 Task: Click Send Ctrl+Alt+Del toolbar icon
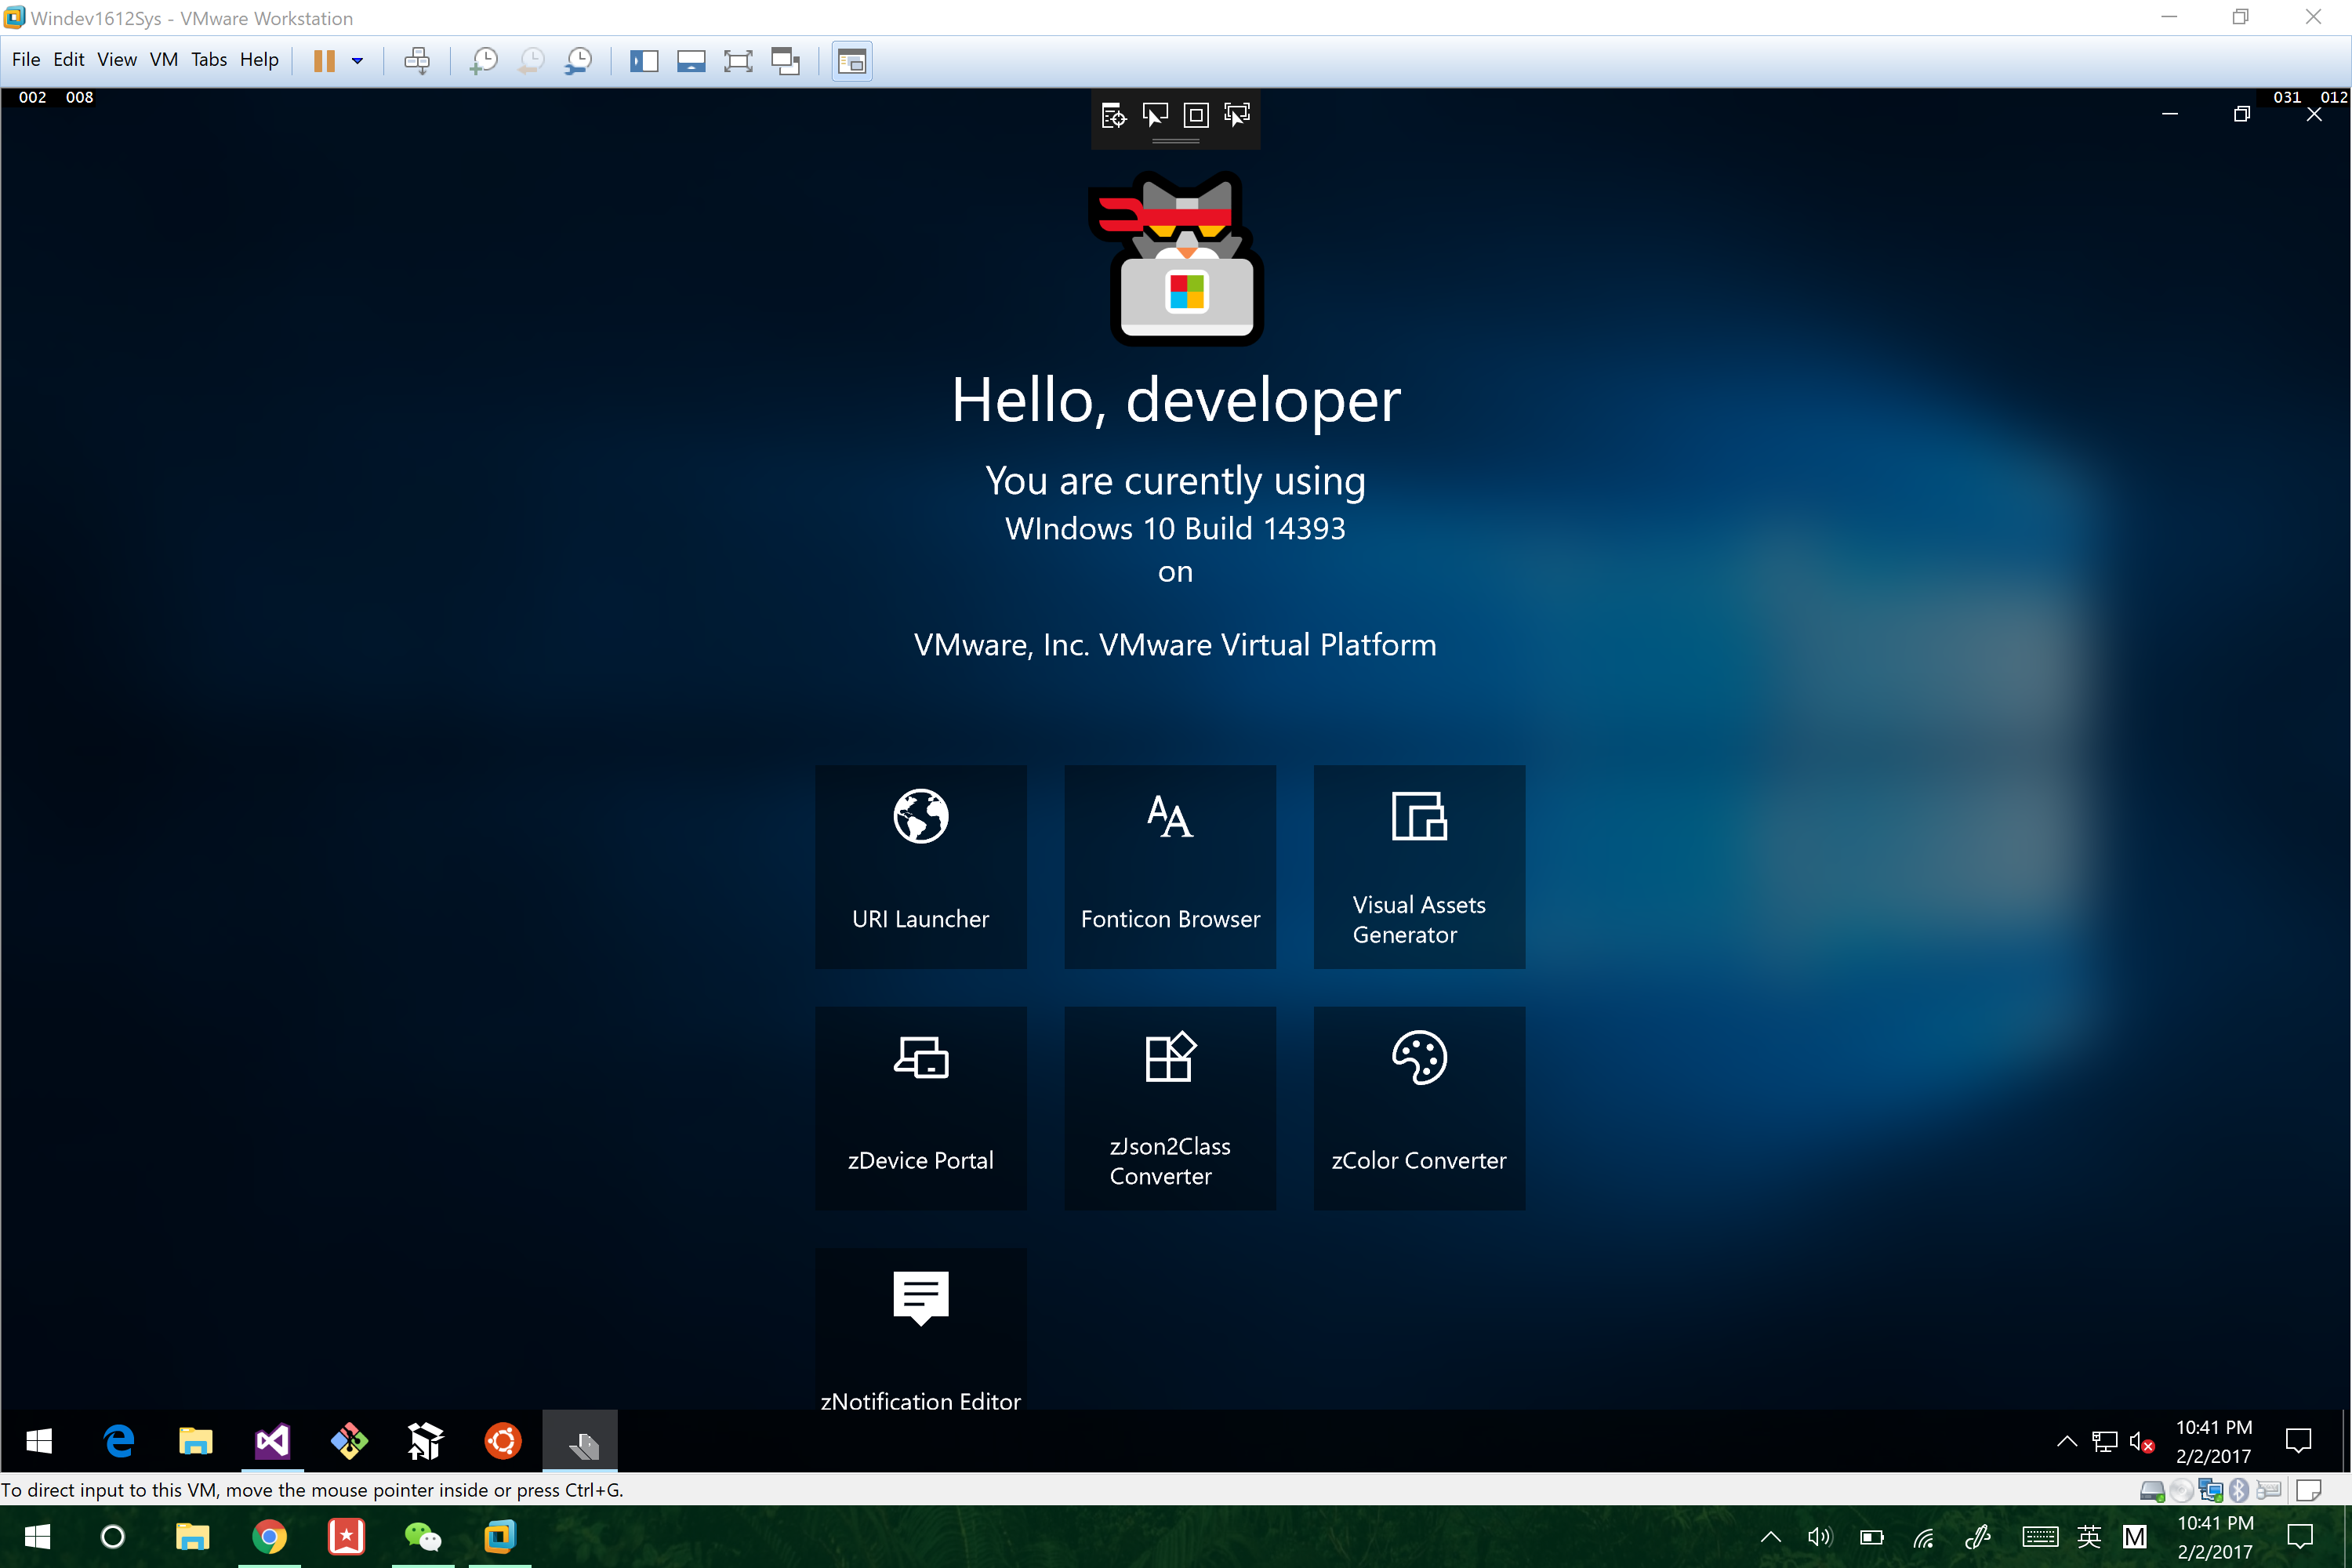coord(417,61)
